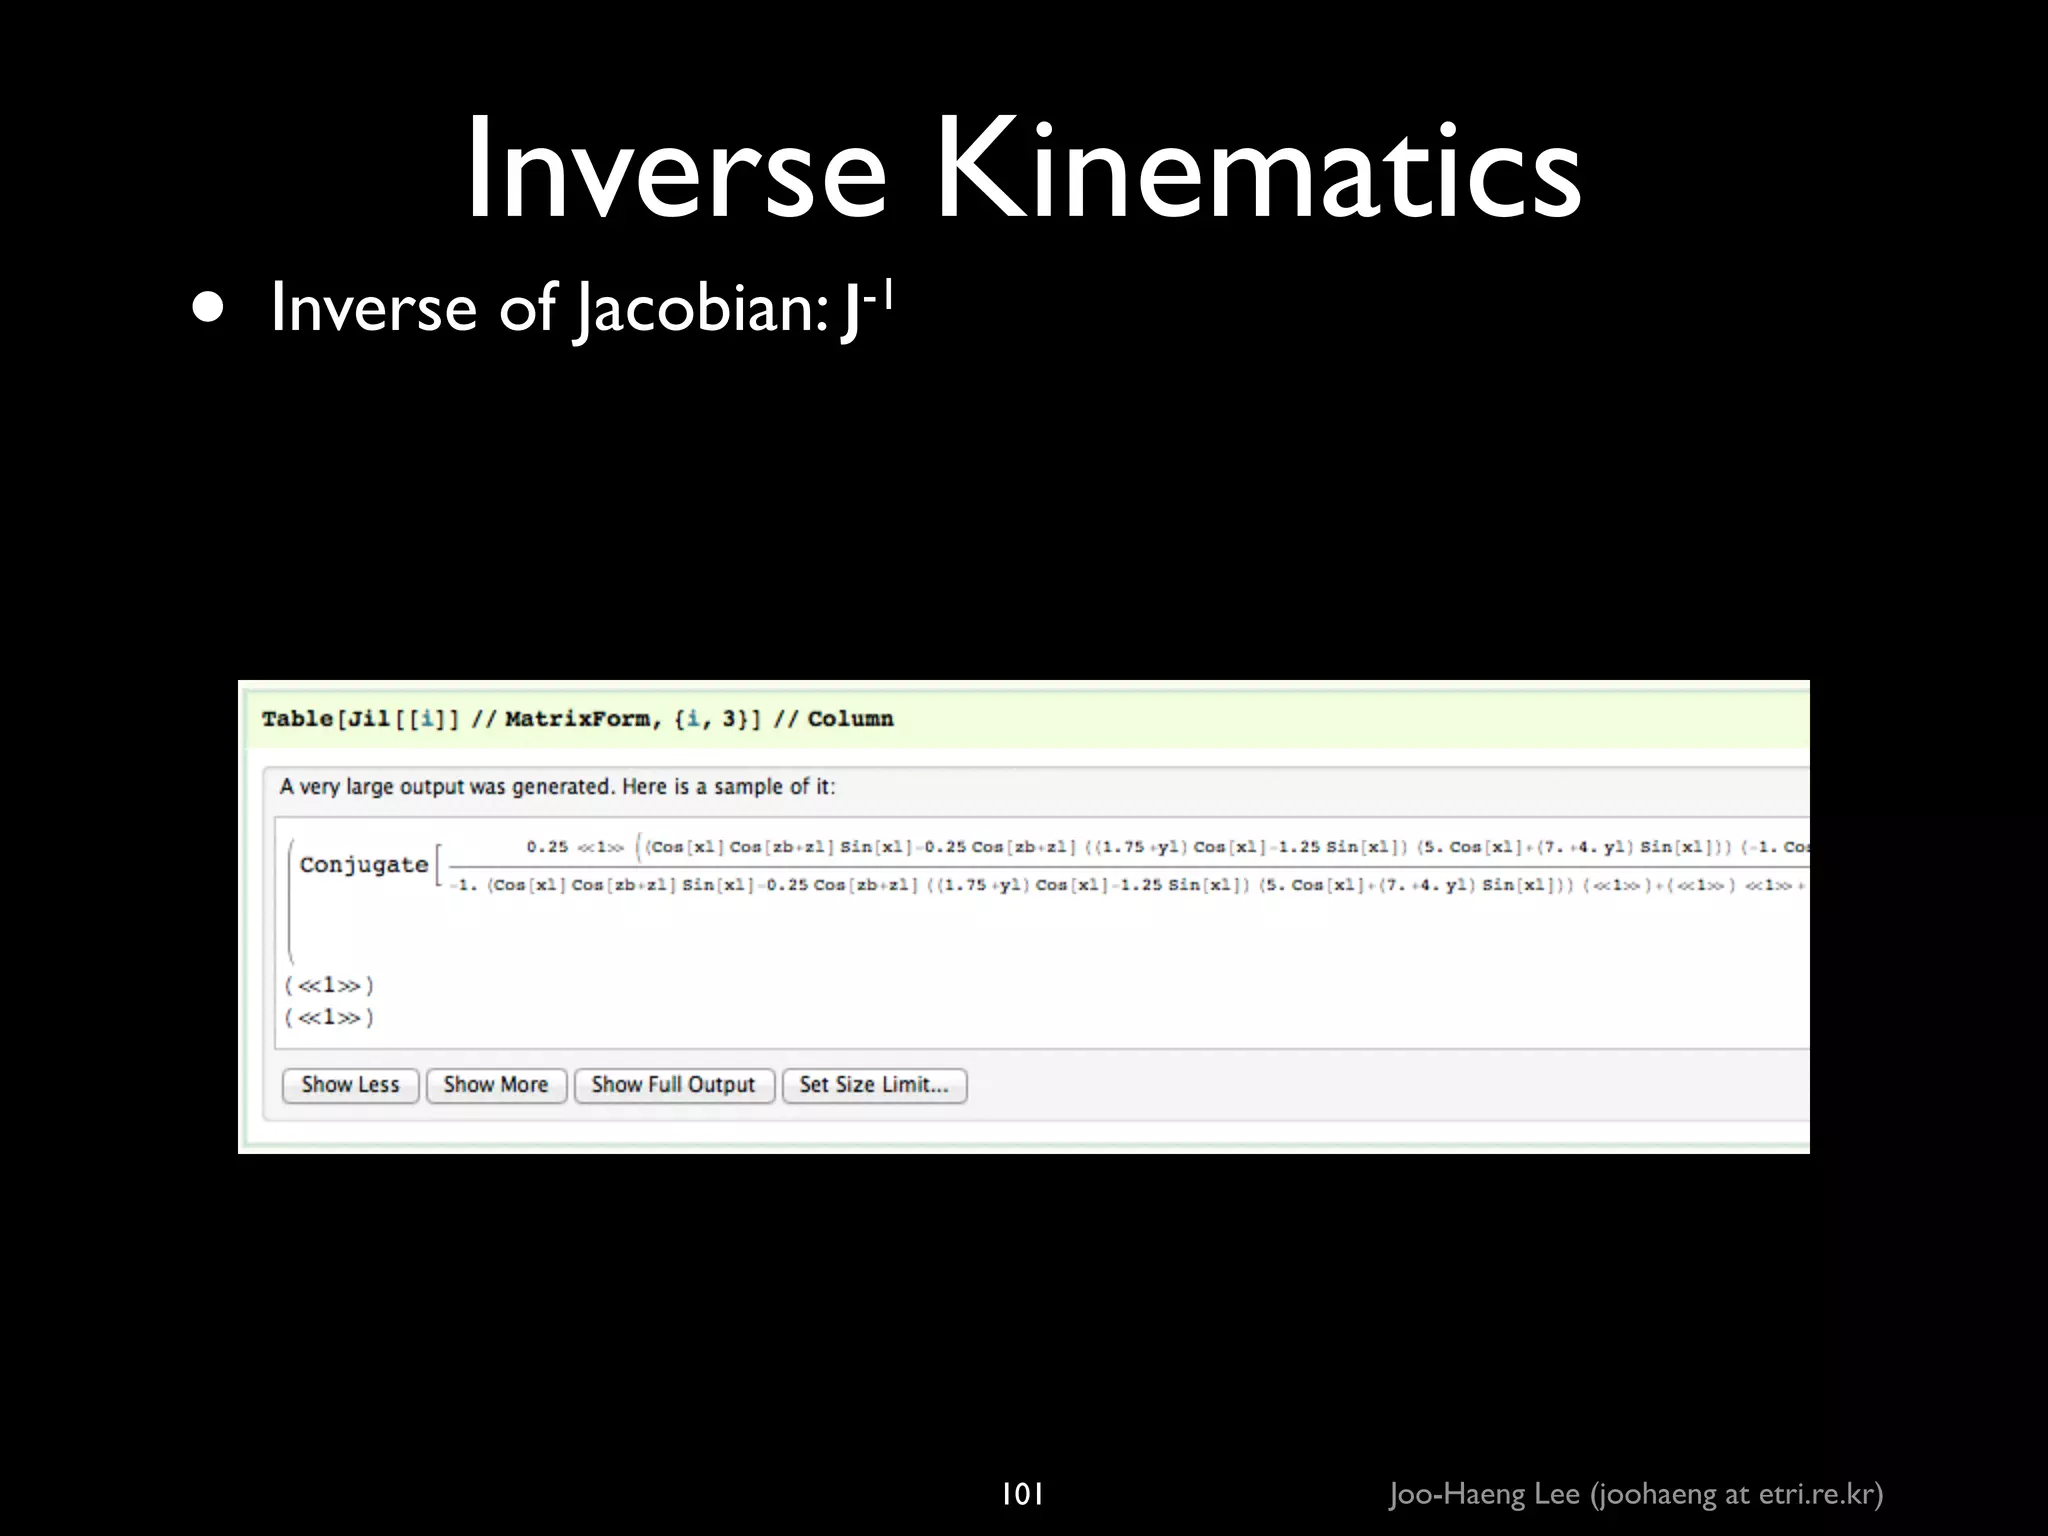2048x1536 pixels.
Task: Click the Show Less button
Action: (x=350, y=1085)
